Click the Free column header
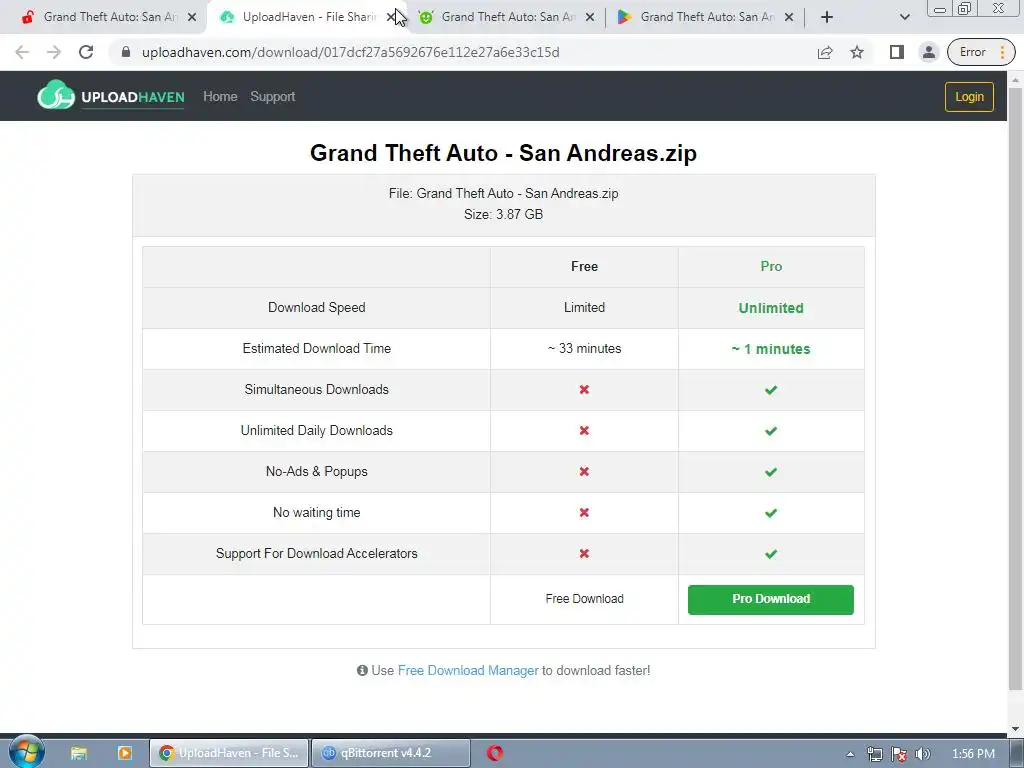The height and width of the screenshot is (768, 1024). [x=584, y=266]
